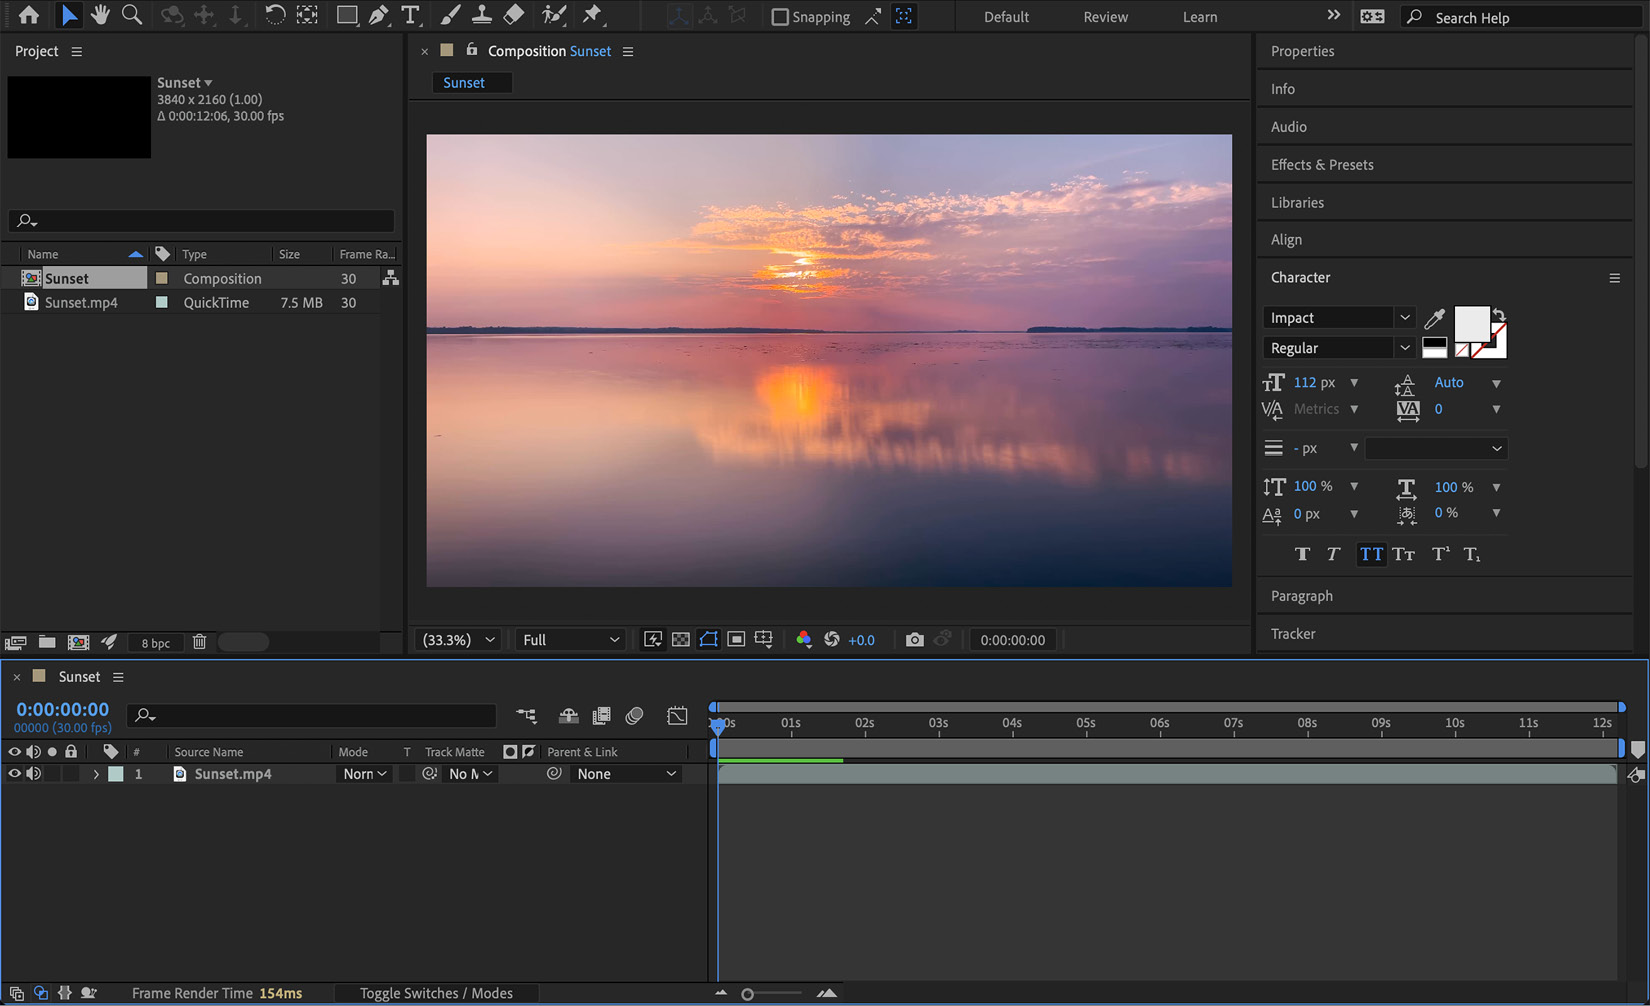Select the Pen tool
The image size is (1650, 1006).
click(380, 15)
